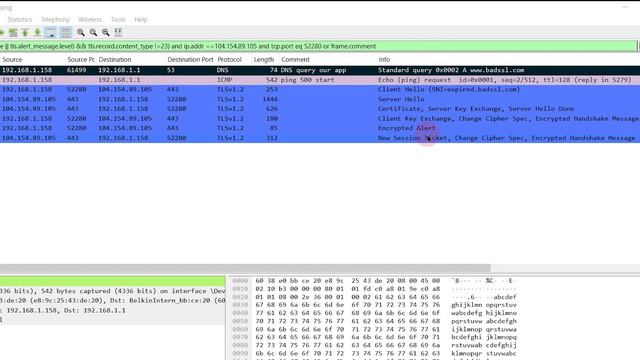Image resolution: width=640 pixels, height=360 pixels.
Task: Click length value 312
Action: (x=271, y=138)
